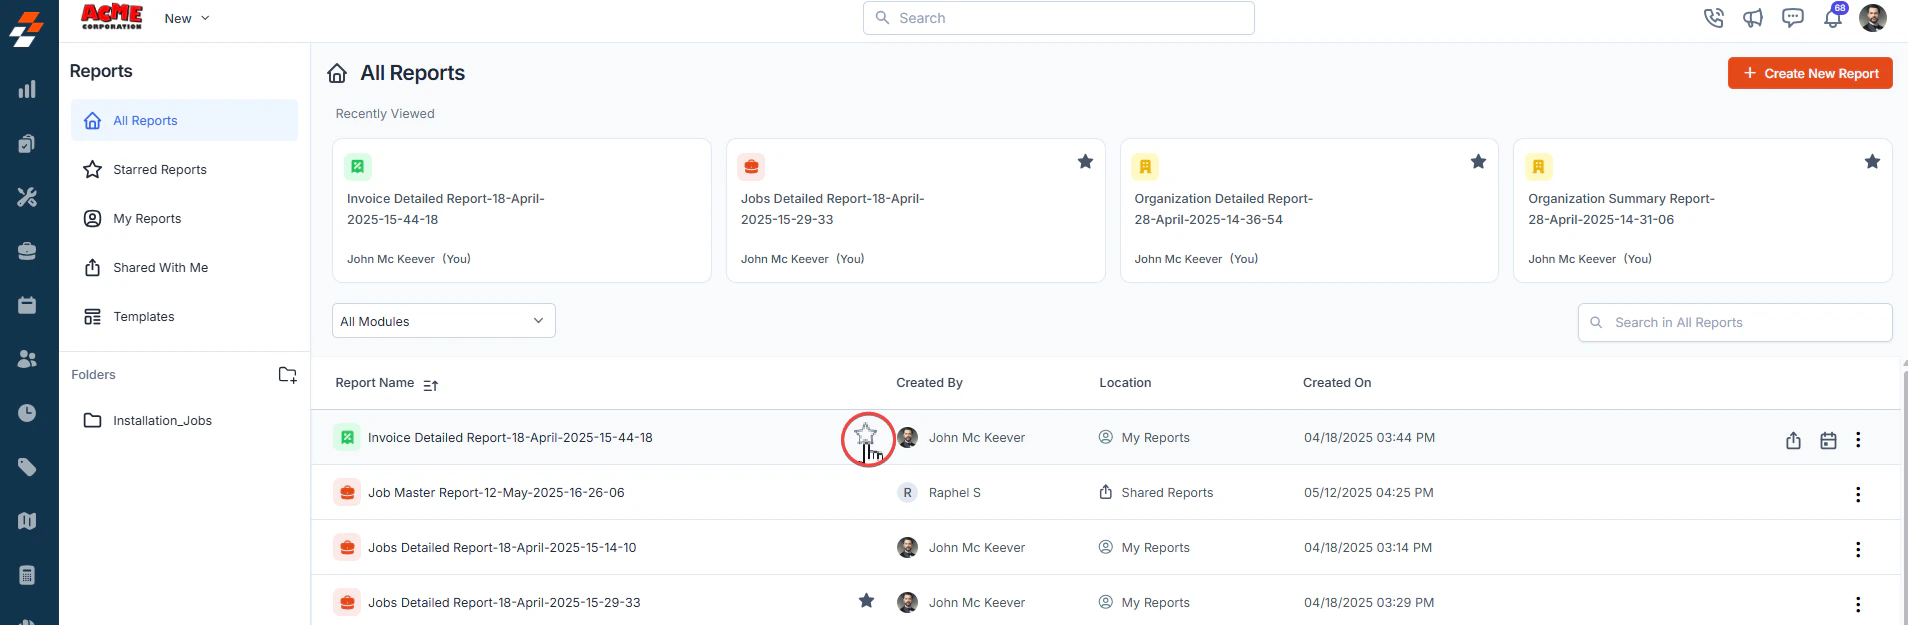The image size is (1908, 625).
Task: Click the home icon beside All Reports title
Action: tap(337, 73)
